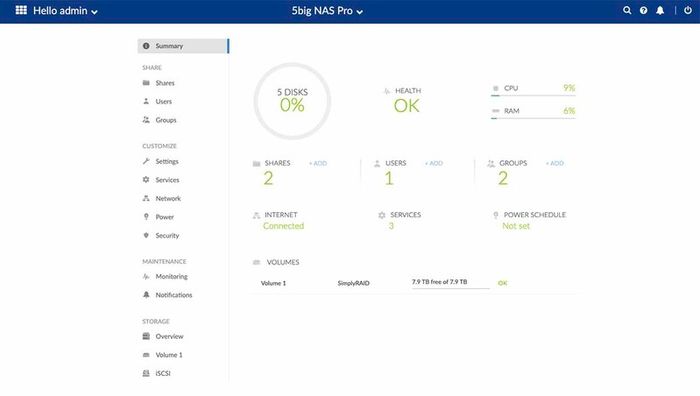Click the Security shield icon
This screenshot has height=396, width=700.
(x=146, y=235)
